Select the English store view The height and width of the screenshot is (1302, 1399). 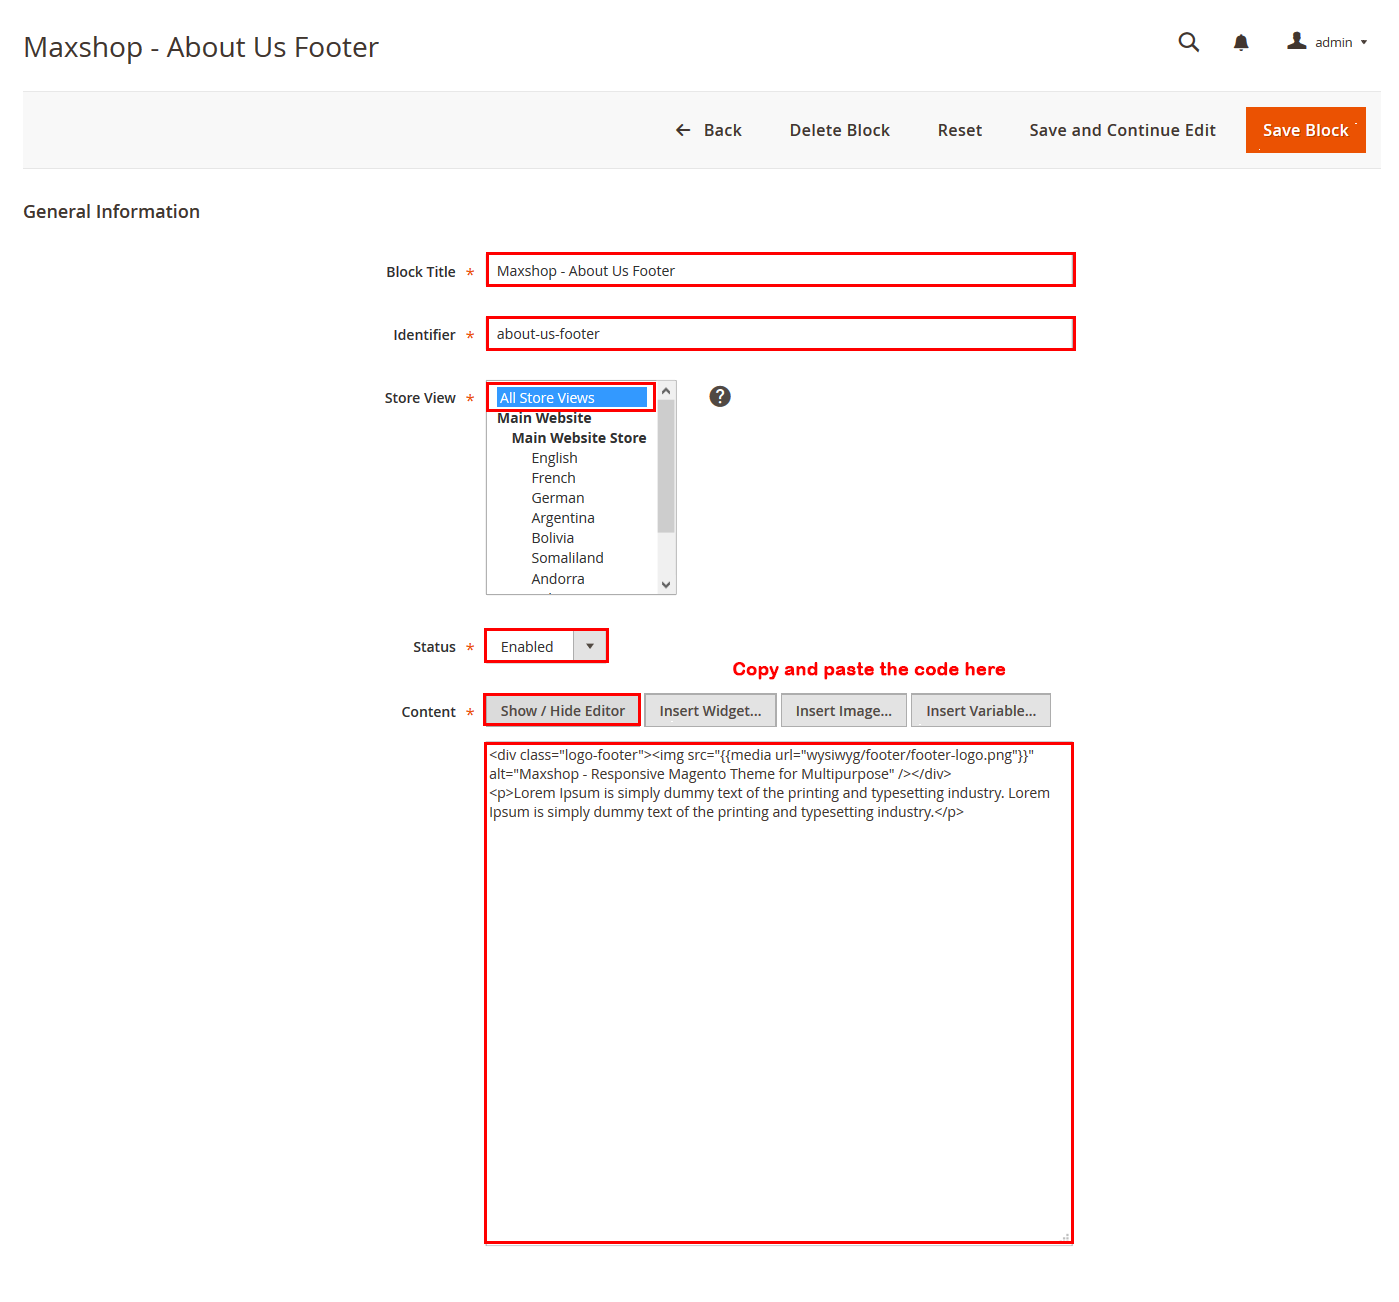(x=554, y=458)
